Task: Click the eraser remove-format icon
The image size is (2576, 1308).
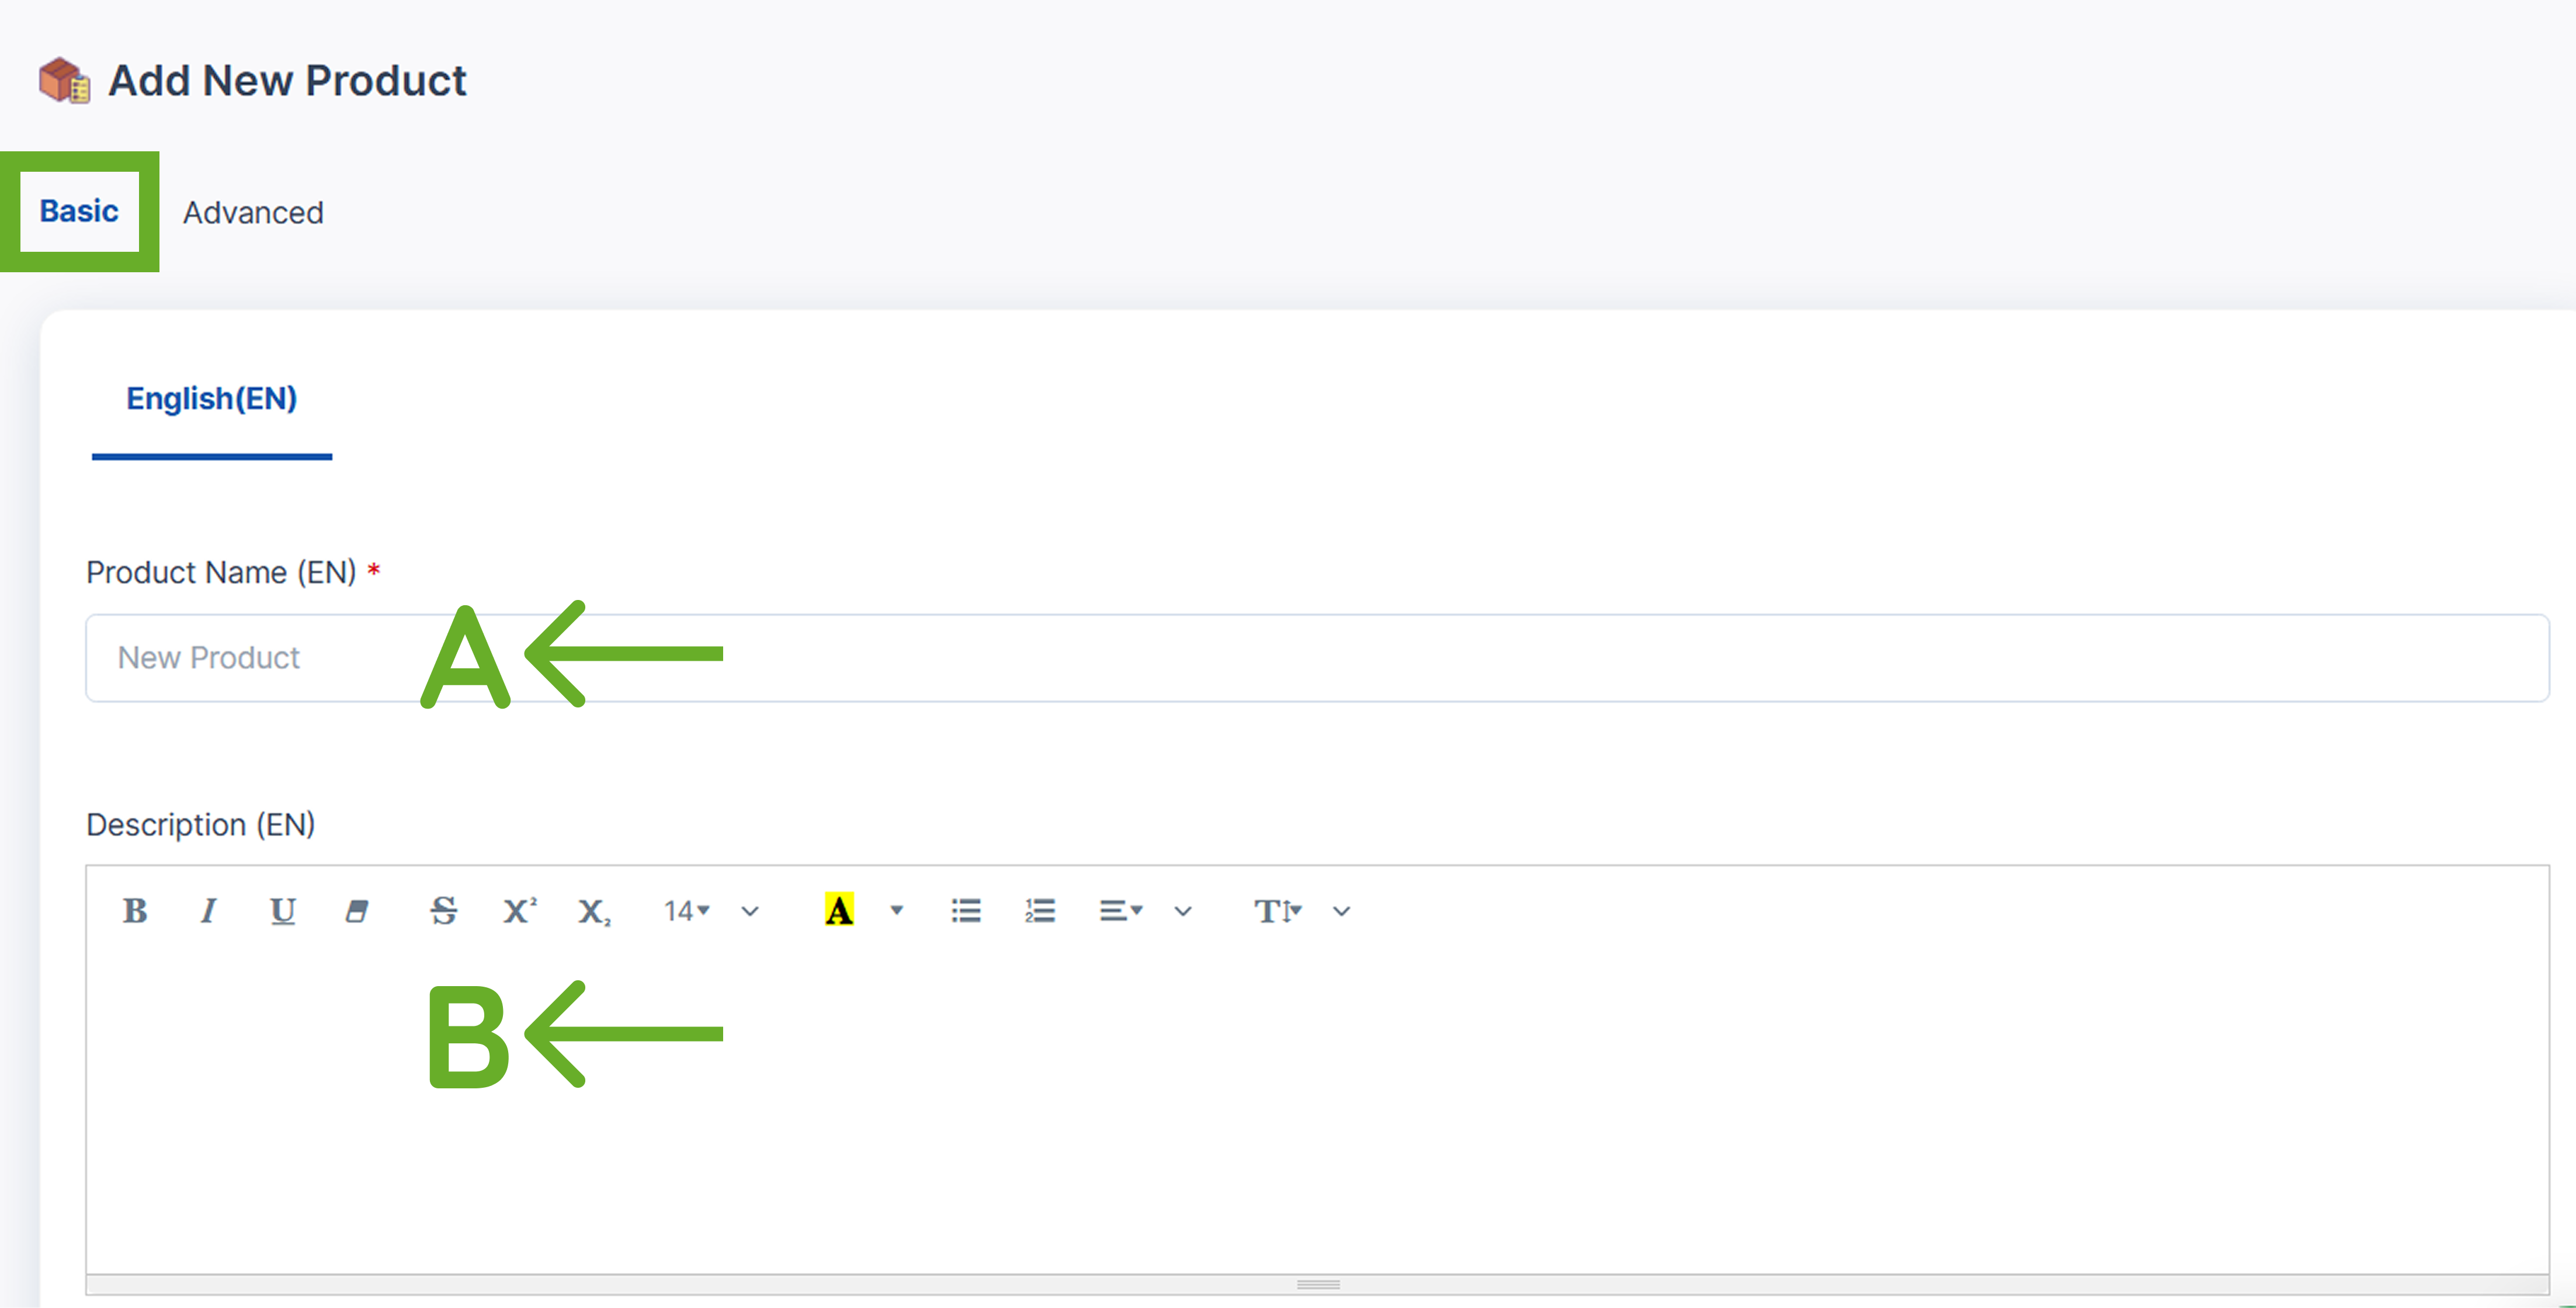Action: click(x=356, y=911)
